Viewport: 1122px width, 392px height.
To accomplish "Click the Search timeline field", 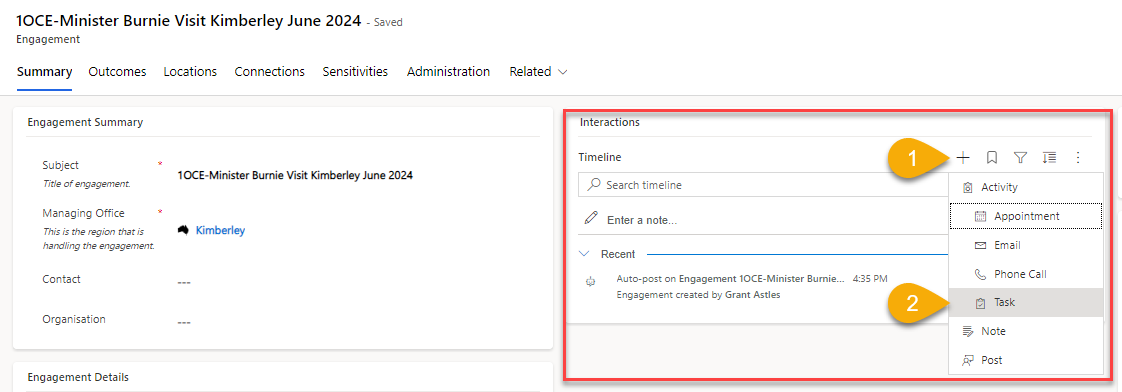I will pyautogui.click(x=764, y=185).
